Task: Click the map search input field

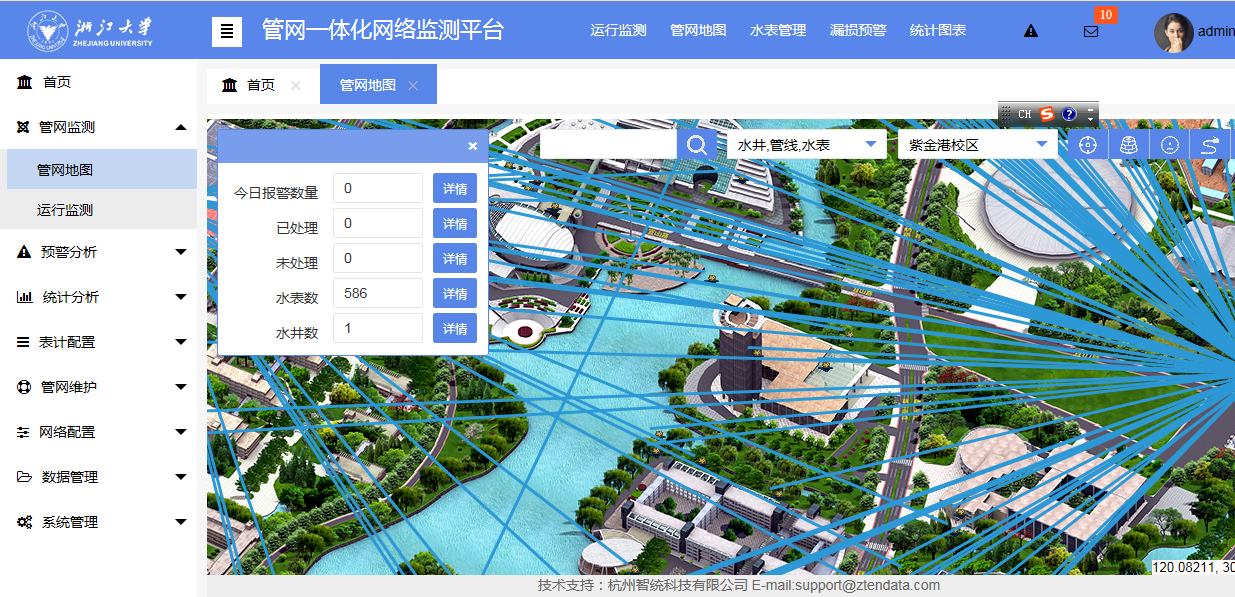Action: [x=608, y=145]
